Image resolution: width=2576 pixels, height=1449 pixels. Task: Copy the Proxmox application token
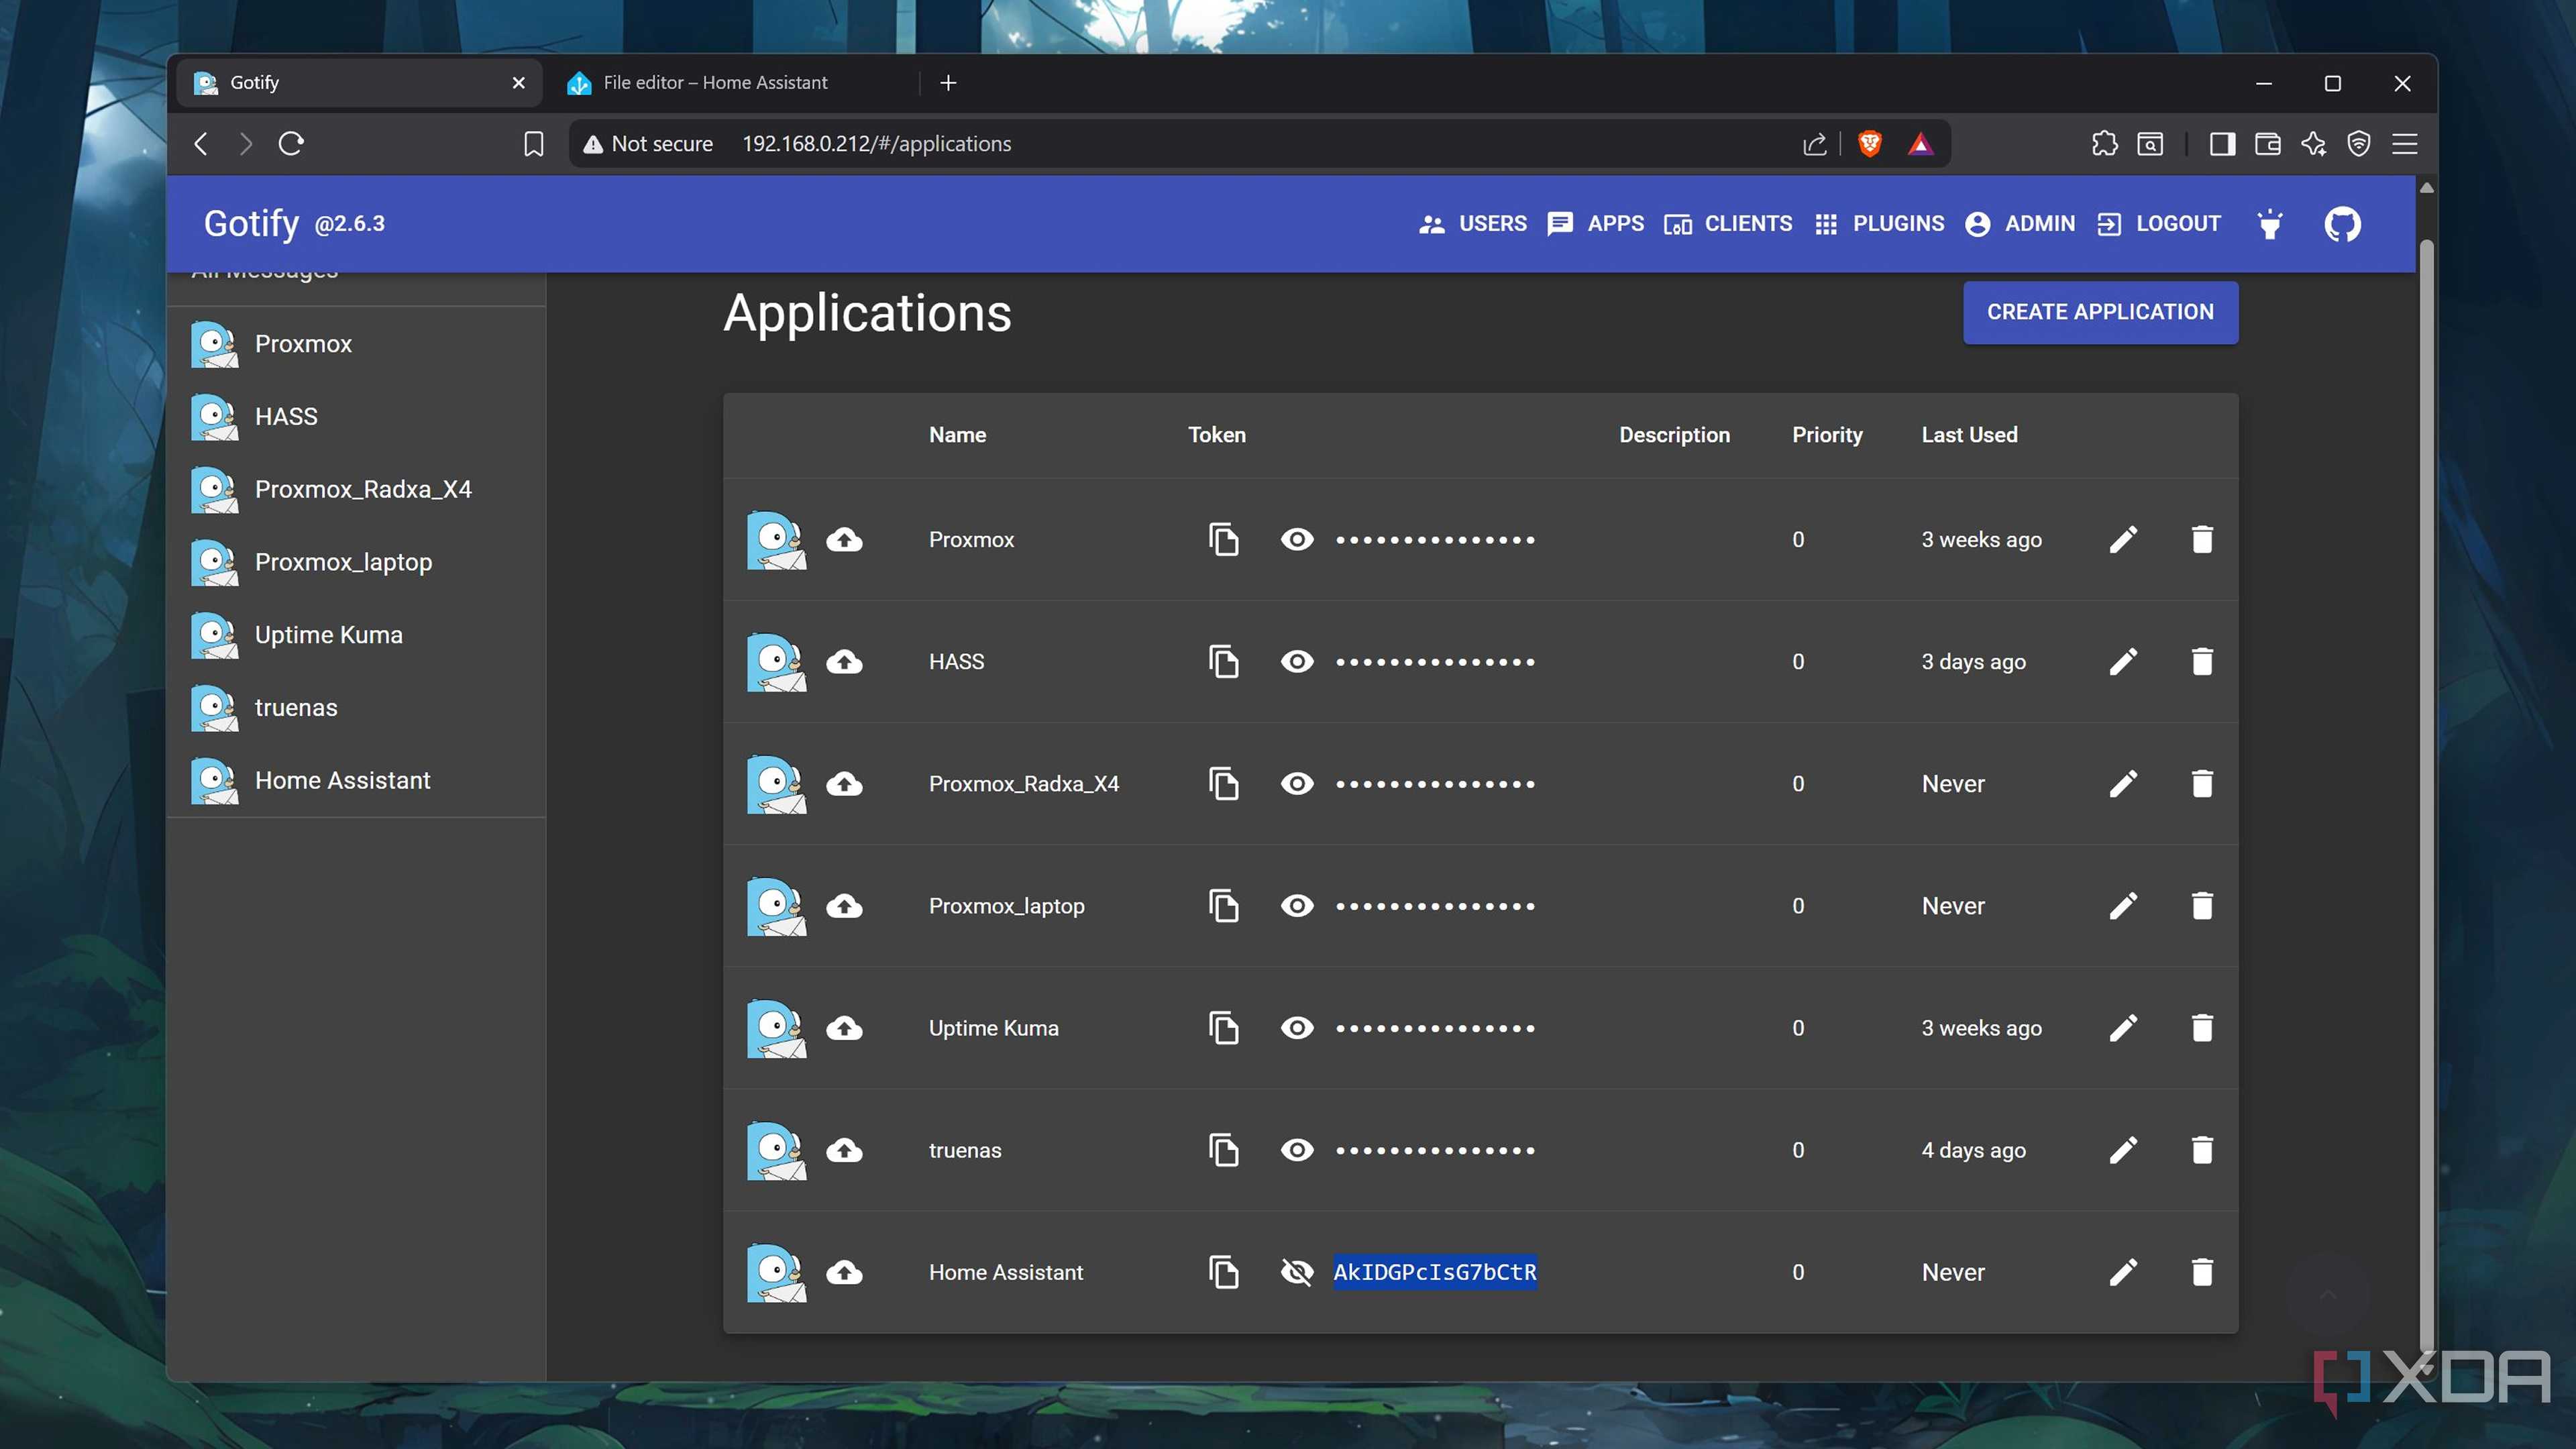coord(1223,539)
